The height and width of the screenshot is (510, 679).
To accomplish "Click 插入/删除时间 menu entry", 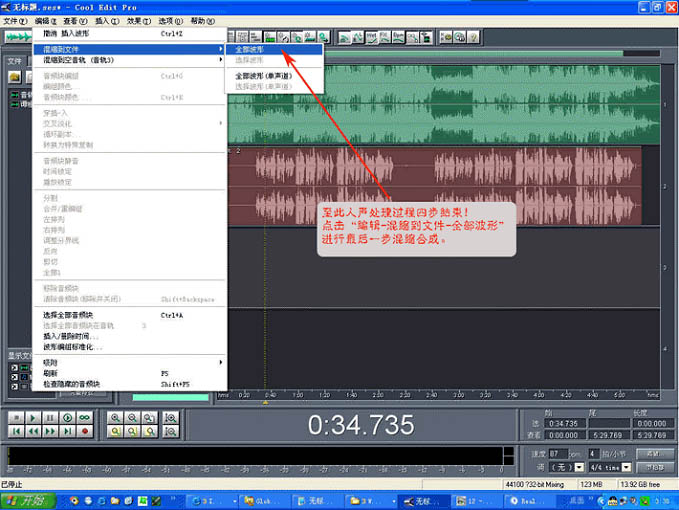I will click(129, 336).
